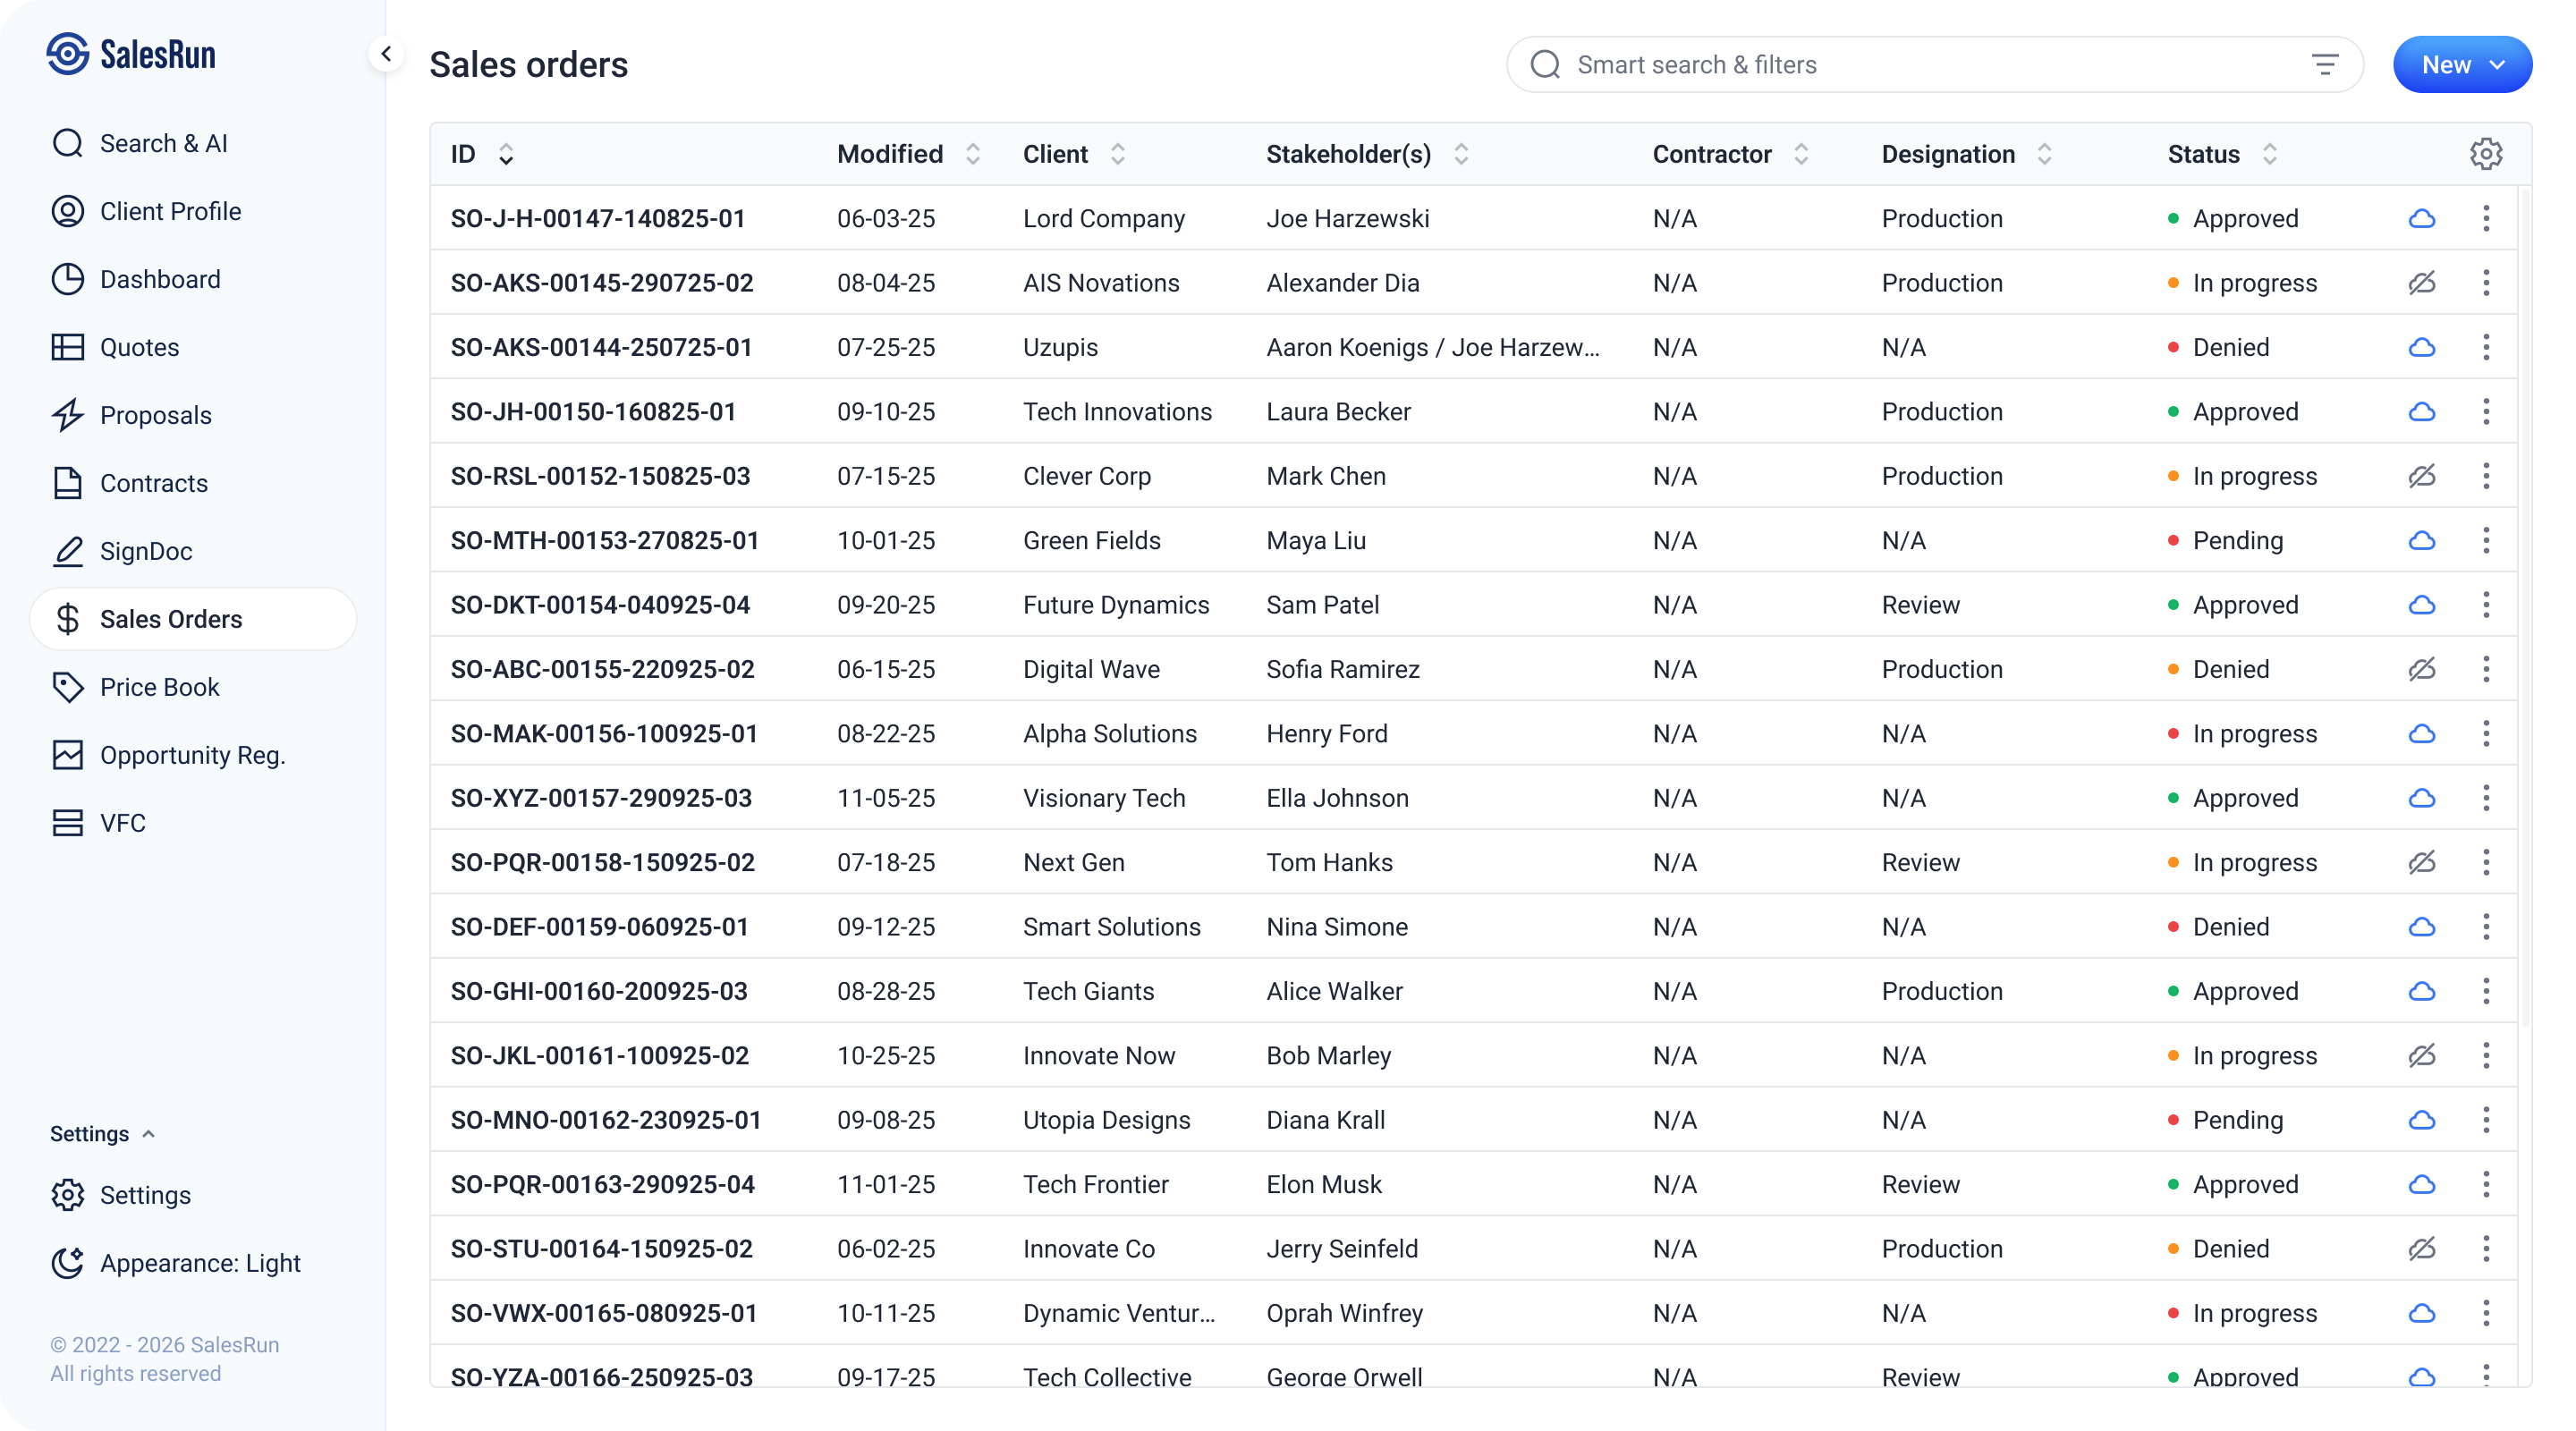Click the Settings gear icon in sidebar
This screenshot has height=1431, width=2576.
tap(67, 1194)
